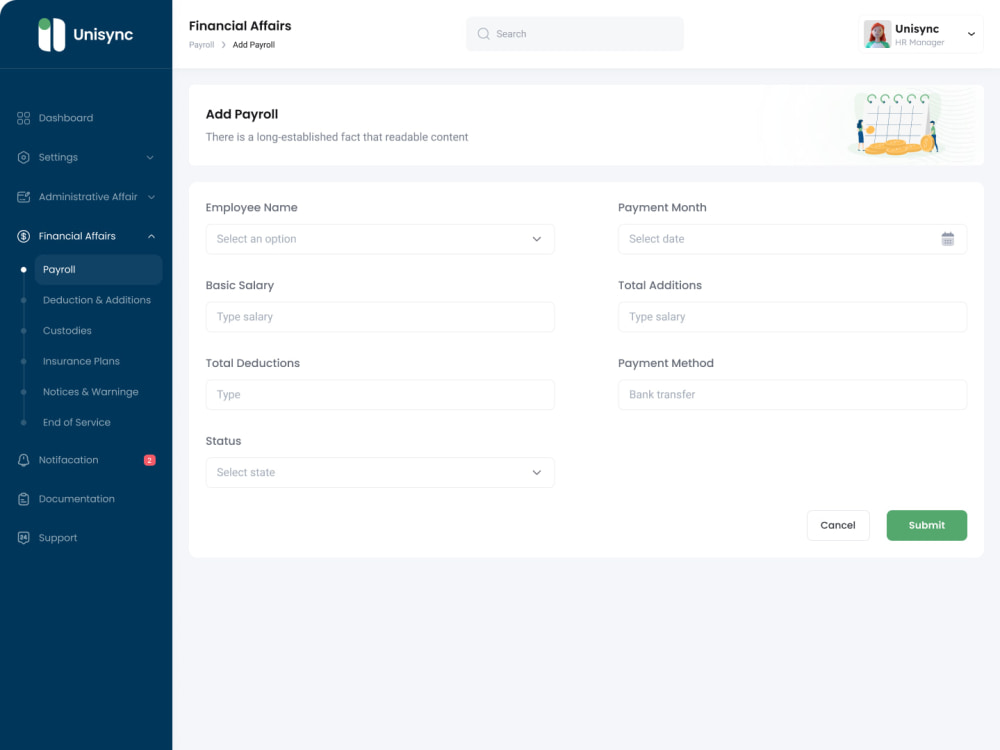Open End of Service submenu item
The image size is (1000, 750).
pos(77,423)
